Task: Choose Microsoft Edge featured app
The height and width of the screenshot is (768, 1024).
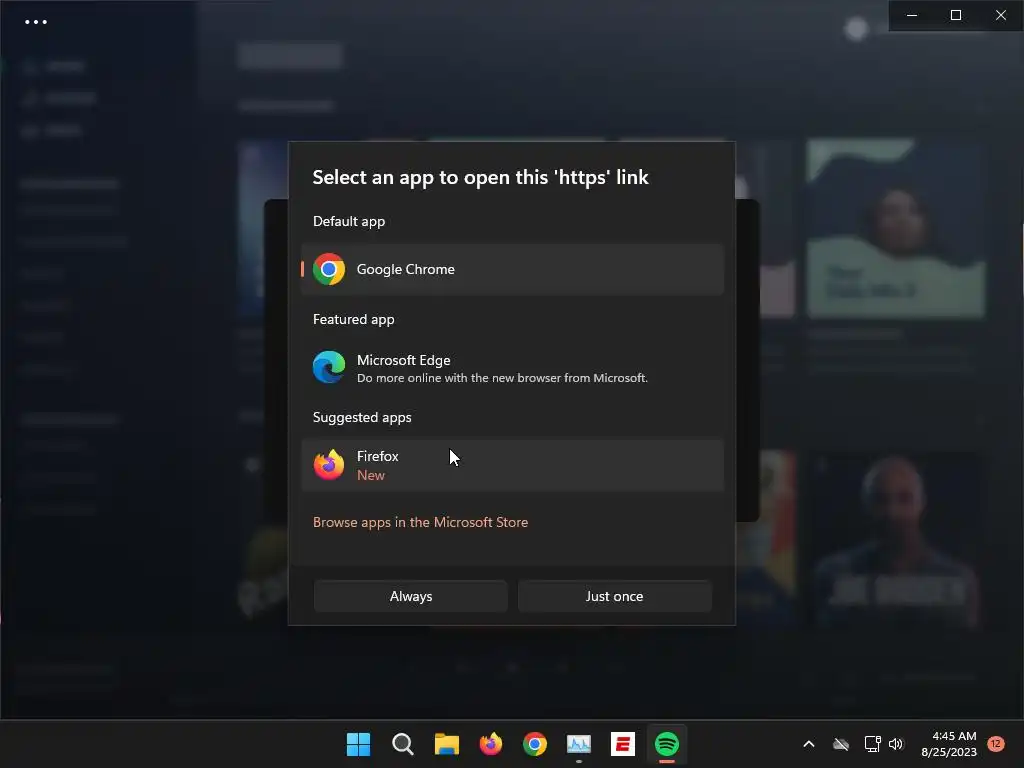Action: pyautogui.click(x=512, y=368)
